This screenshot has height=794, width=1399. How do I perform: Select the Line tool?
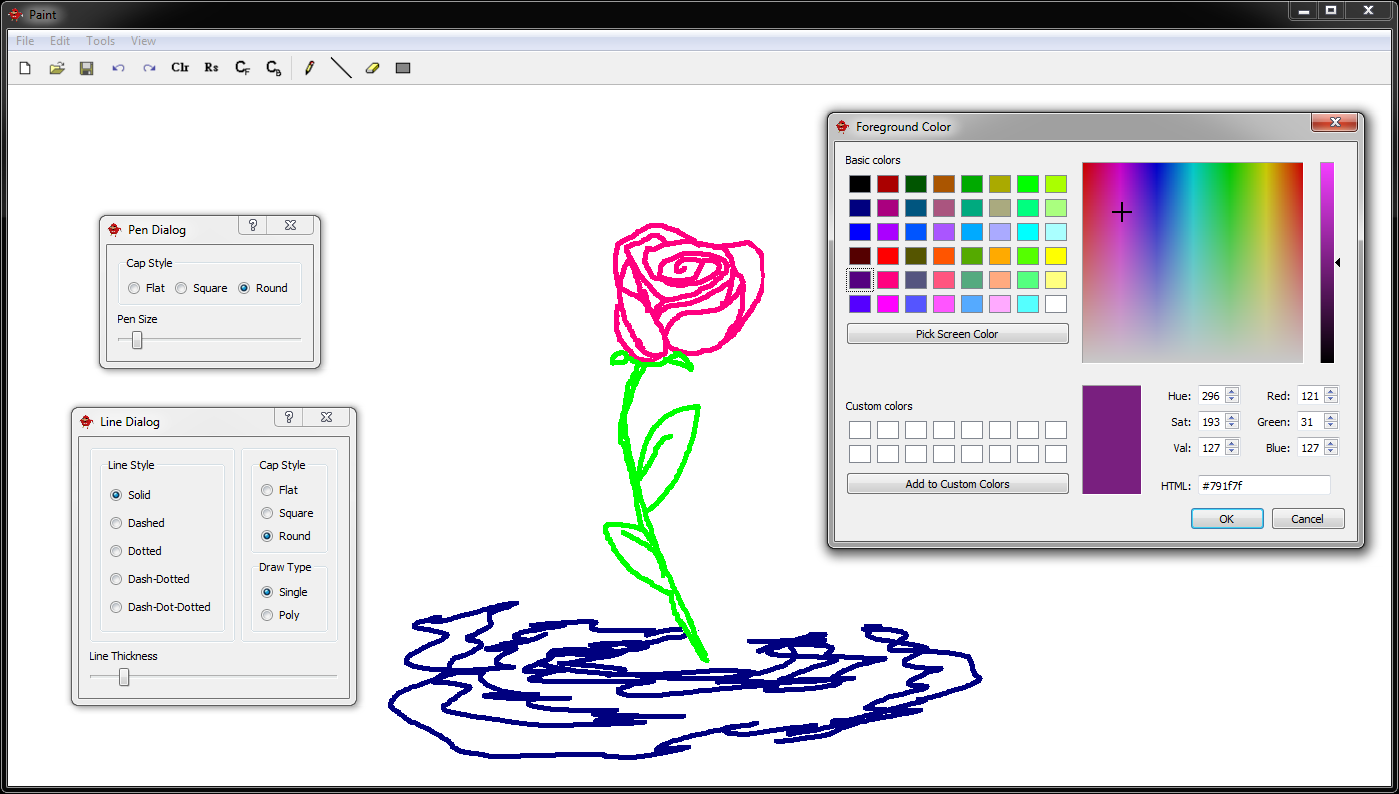tap(341, 67)
